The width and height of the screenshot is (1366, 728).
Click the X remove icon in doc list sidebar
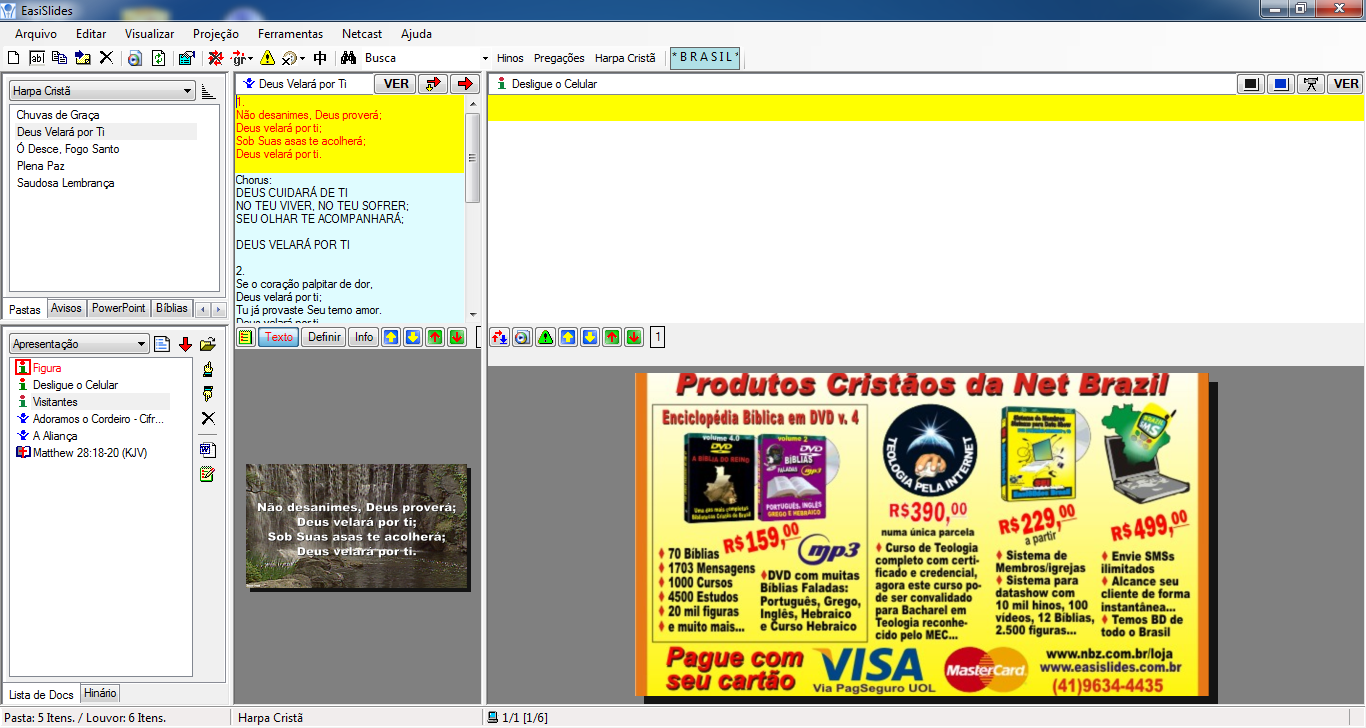[x=208, y=418]
